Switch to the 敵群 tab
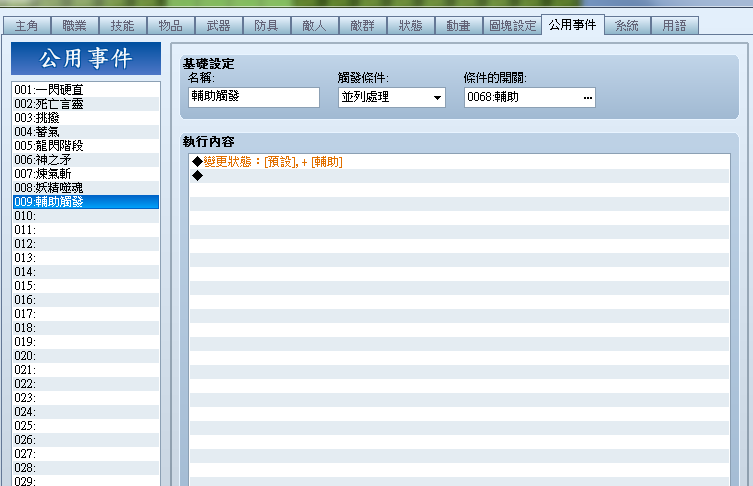This screenshot has width=753, height=486. (x=363, y=25)
